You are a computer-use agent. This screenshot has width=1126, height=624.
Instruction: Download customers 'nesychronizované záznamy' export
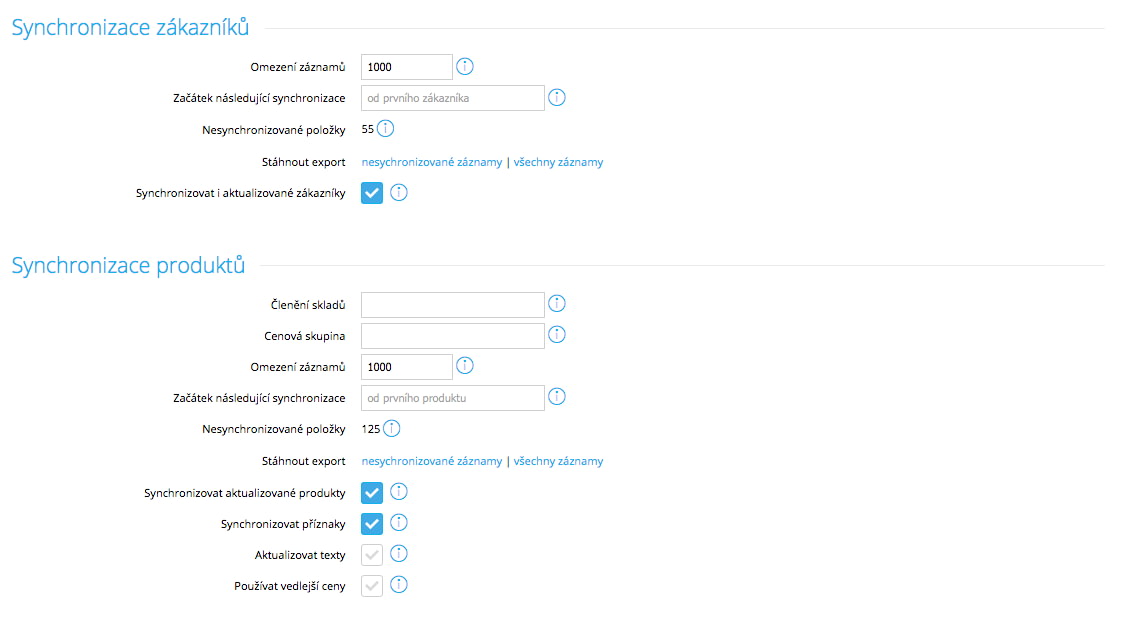[x=432, y=162]
